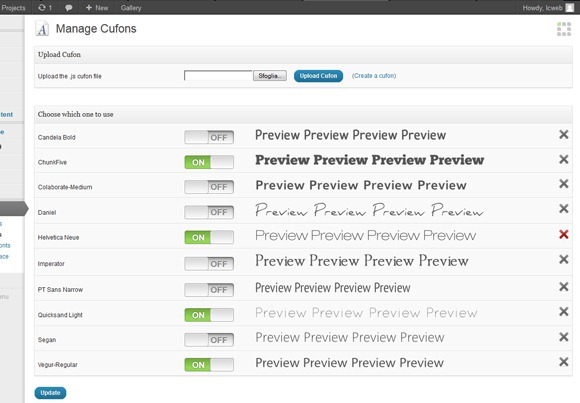The height and width of the screenshot is (403, 580).
Task: Click the cufon file path input field
Action: pyautogui.click(x=218, y=75)
